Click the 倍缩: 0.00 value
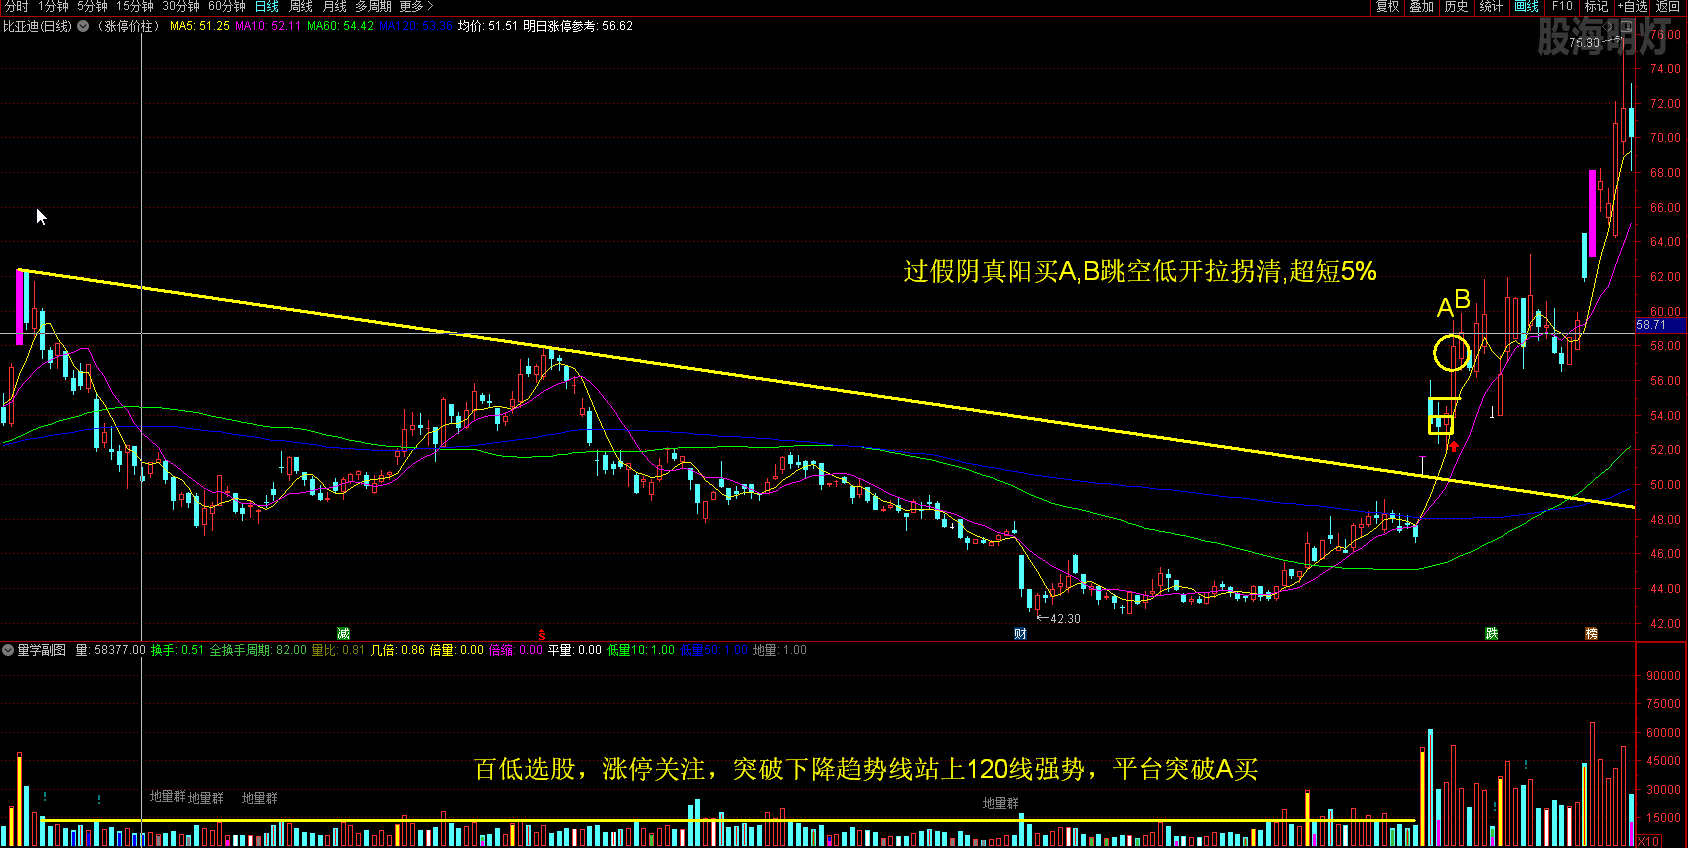 pyautogui.click(x=516, y=650)
